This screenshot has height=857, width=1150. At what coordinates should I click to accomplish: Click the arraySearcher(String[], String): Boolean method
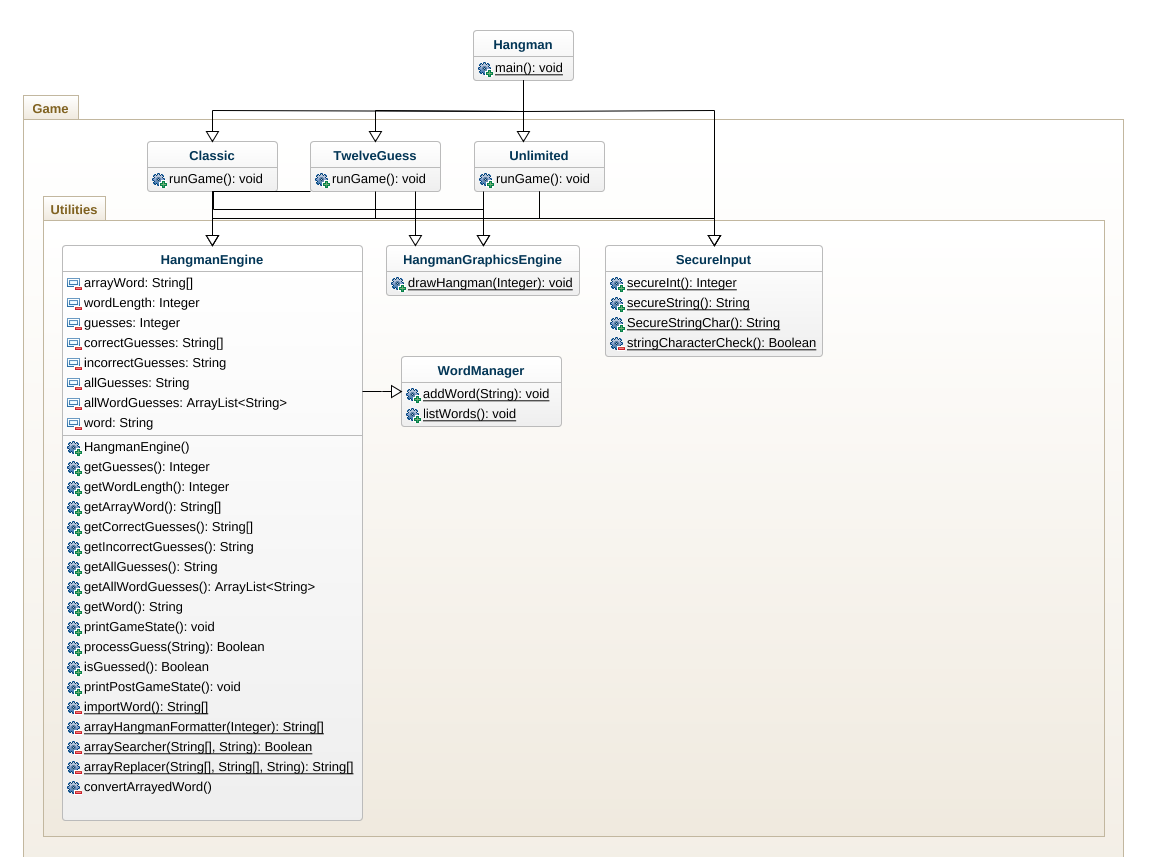(198, 747)
